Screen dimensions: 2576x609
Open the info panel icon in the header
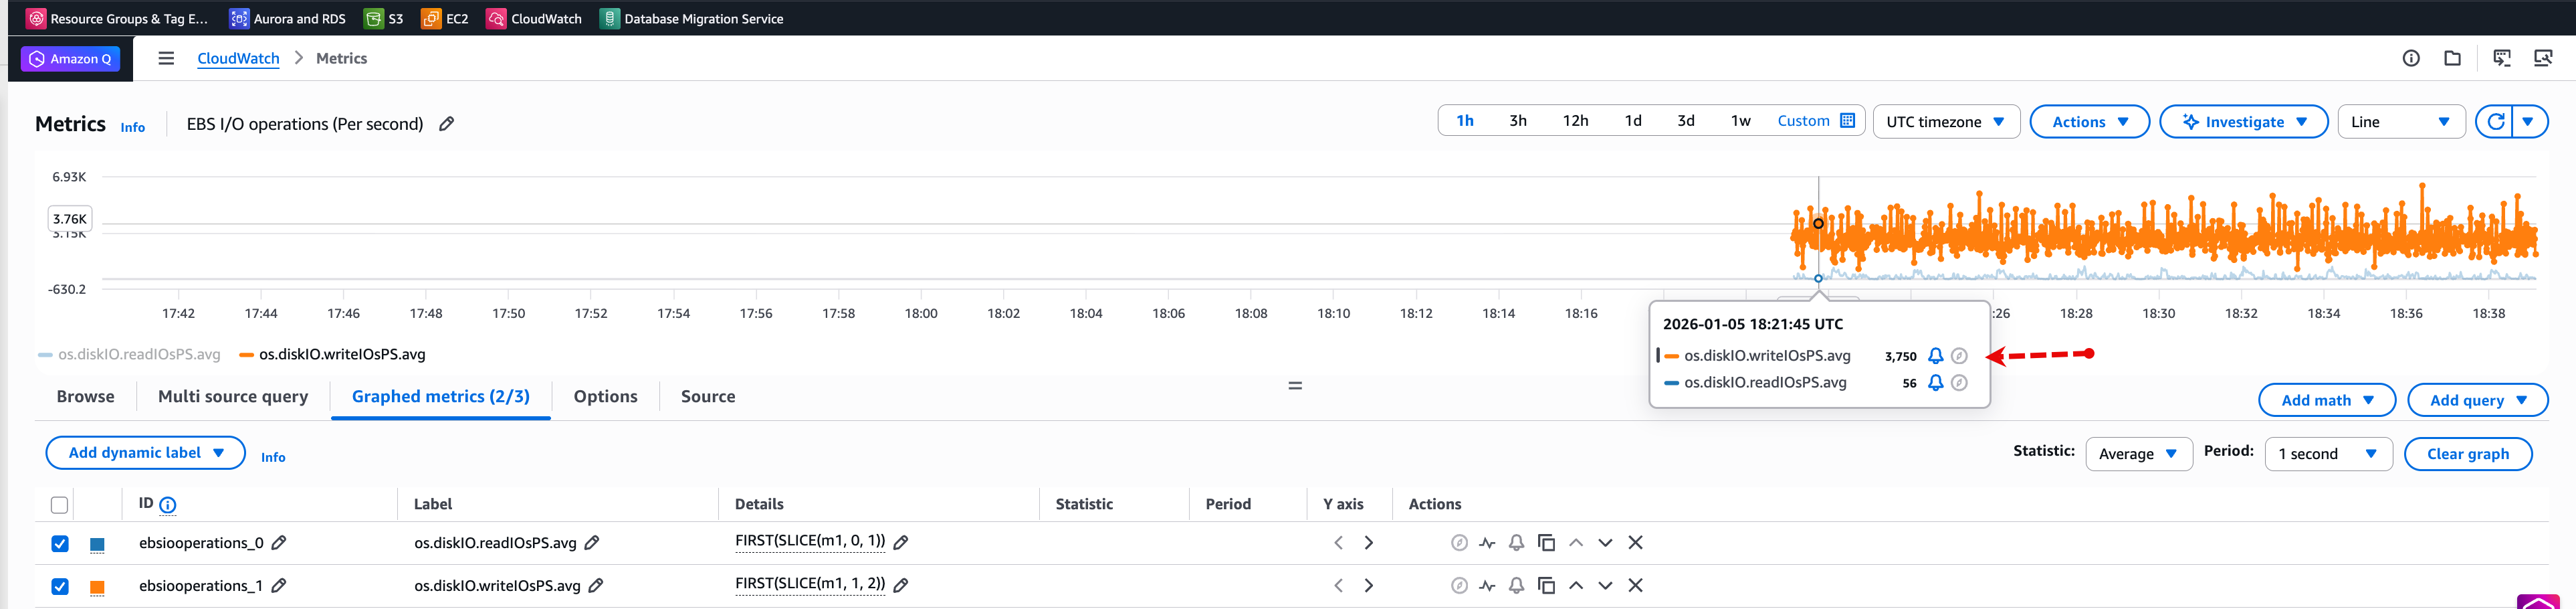(2411, 58)
